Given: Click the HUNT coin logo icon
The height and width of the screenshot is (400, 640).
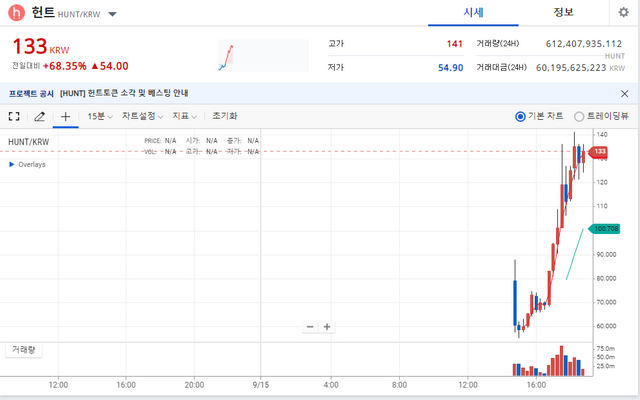Looking at the screenshot, I should click(x=17, y=13).
